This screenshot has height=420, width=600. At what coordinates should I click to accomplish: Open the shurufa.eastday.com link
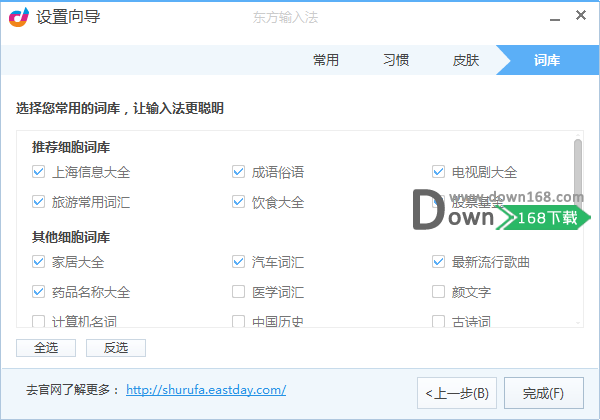coord(206,390)
